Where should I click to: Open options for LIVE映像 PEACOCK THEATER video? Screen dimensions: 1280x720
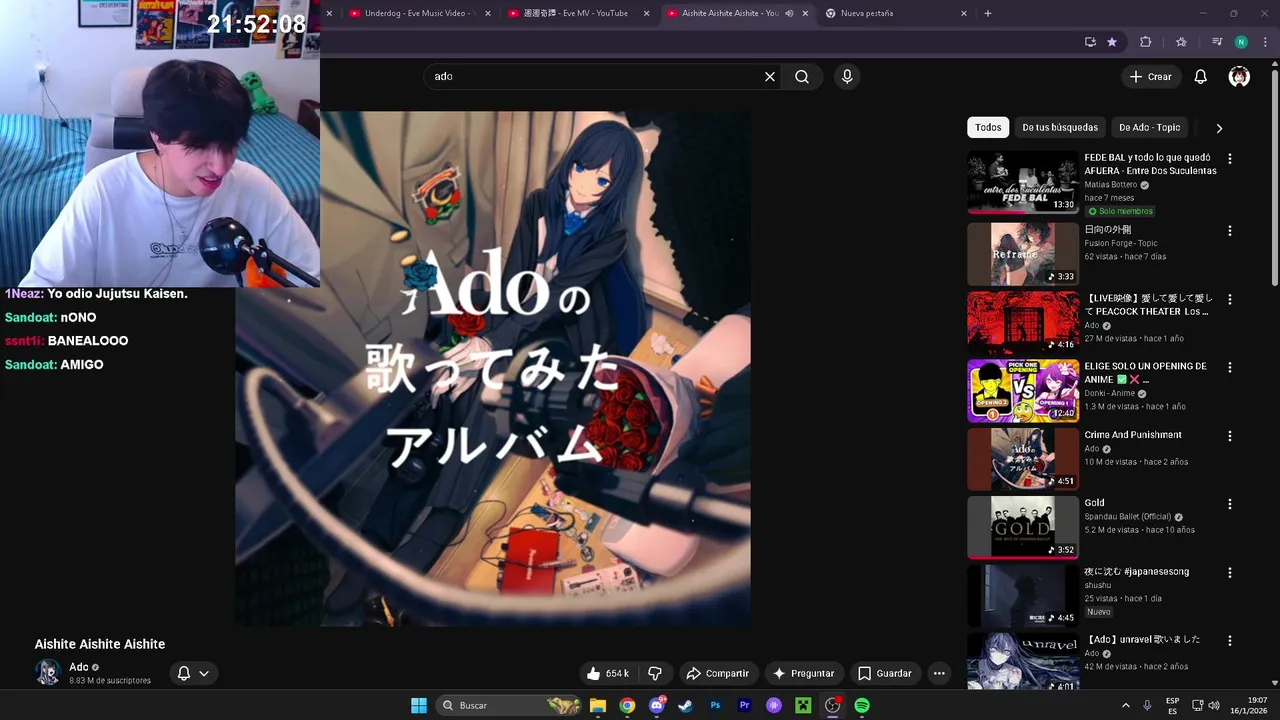tap(1230, 300)
